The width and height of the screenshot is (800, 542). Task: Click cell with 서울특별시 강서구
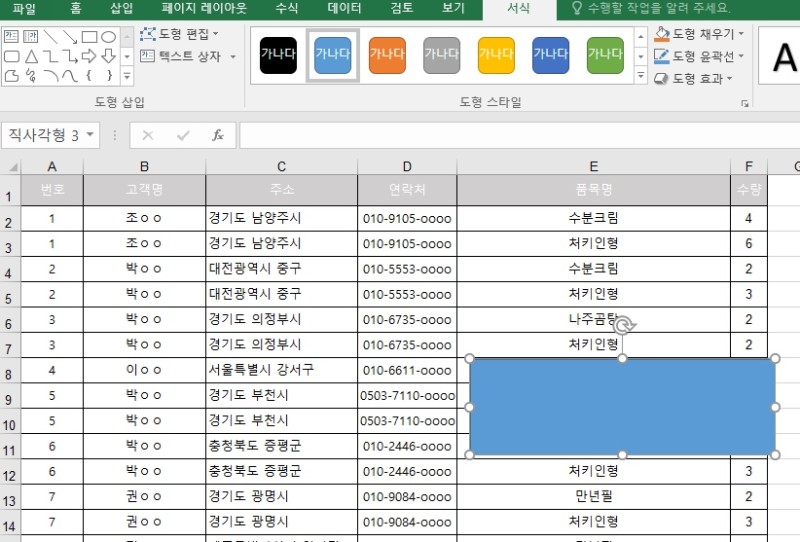[x=282, y=370]
